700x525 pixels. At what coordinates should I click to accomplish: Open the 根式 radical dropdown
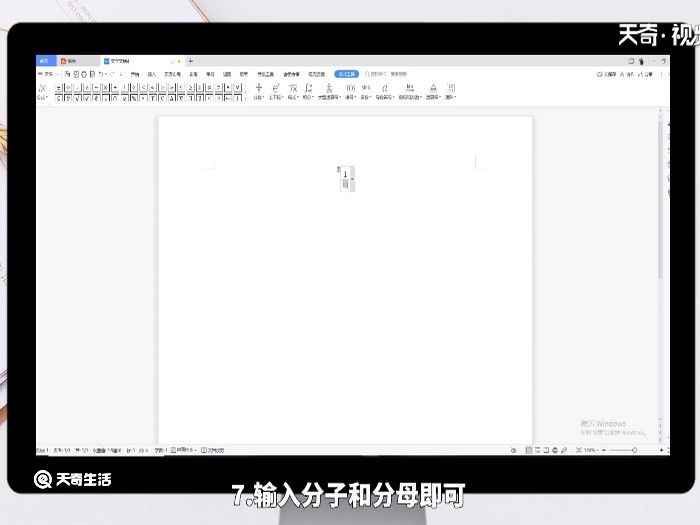[x=293, y=91]
